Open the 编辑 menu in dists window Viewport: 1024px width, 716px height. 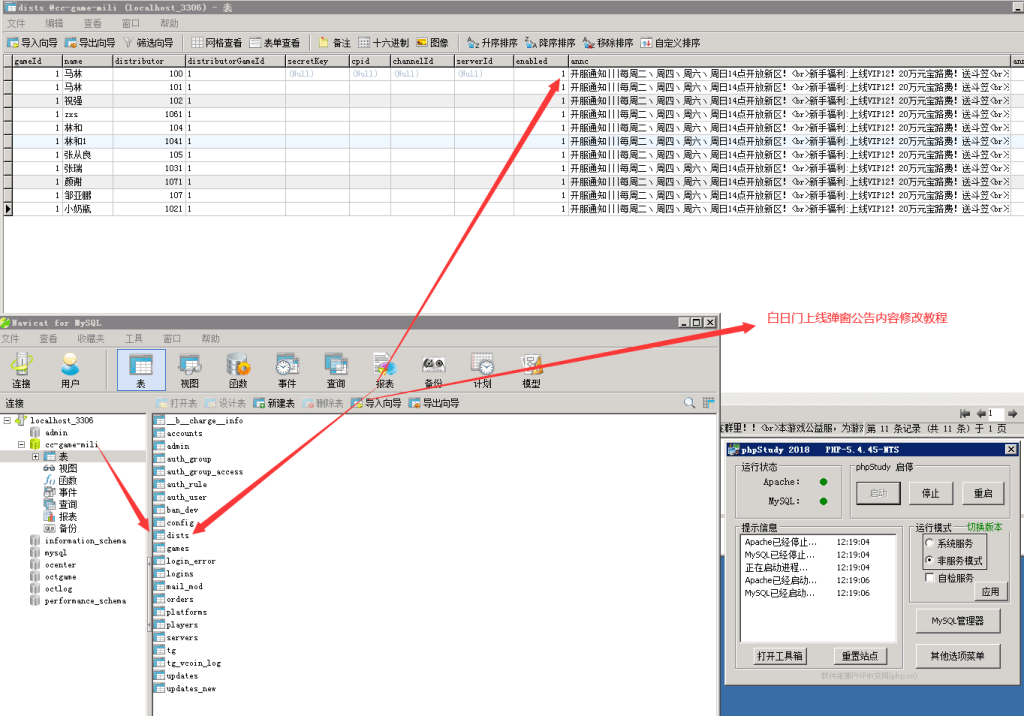(54, 23)
